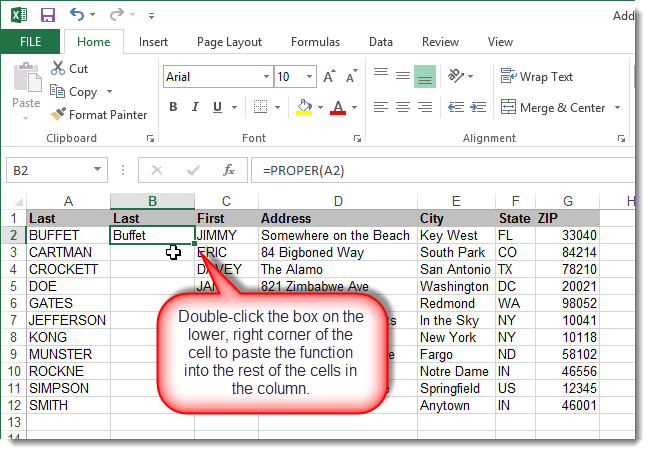Center cell text horizontally
Viewport: 650px width, 454px height.
[x=403, y=107]
